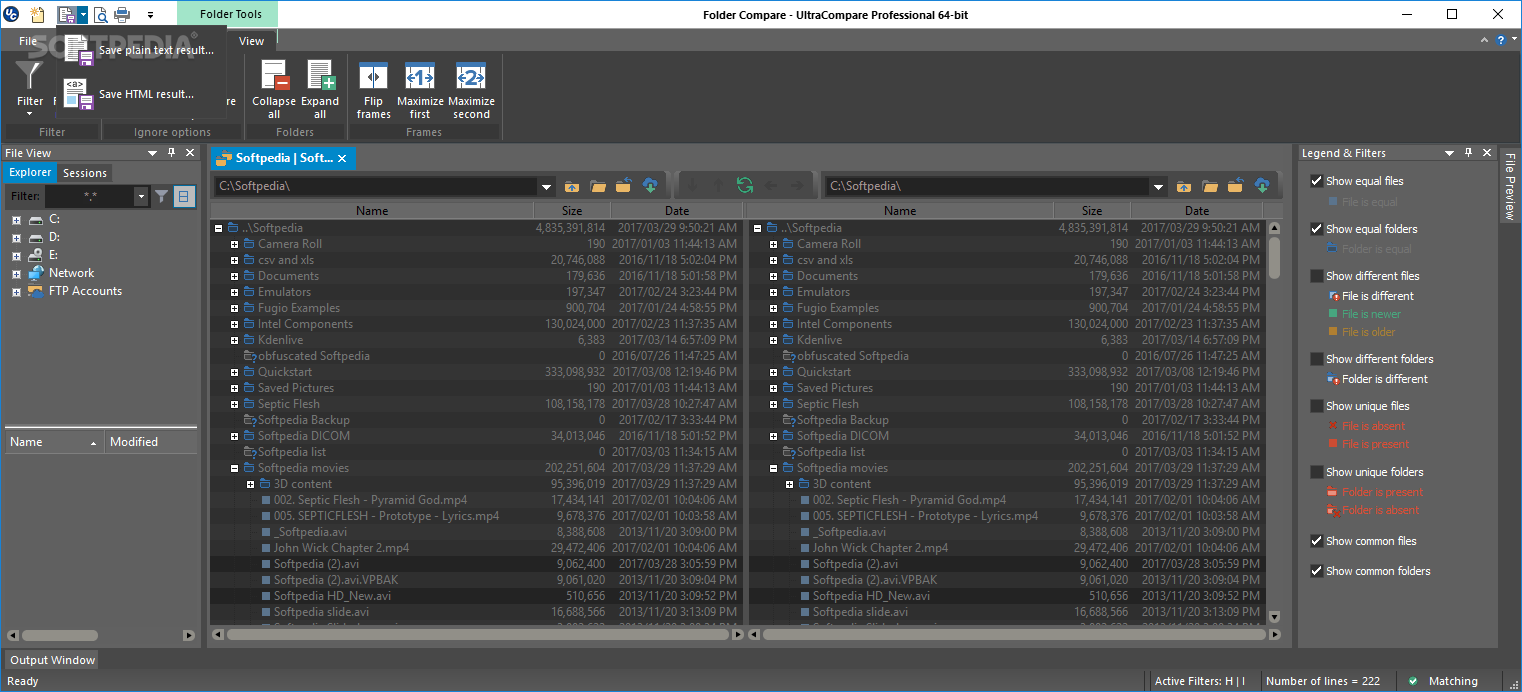Enable Show different folders checkbox
The width and height of the screenshot is (1522, 692).
point(1317,359)
